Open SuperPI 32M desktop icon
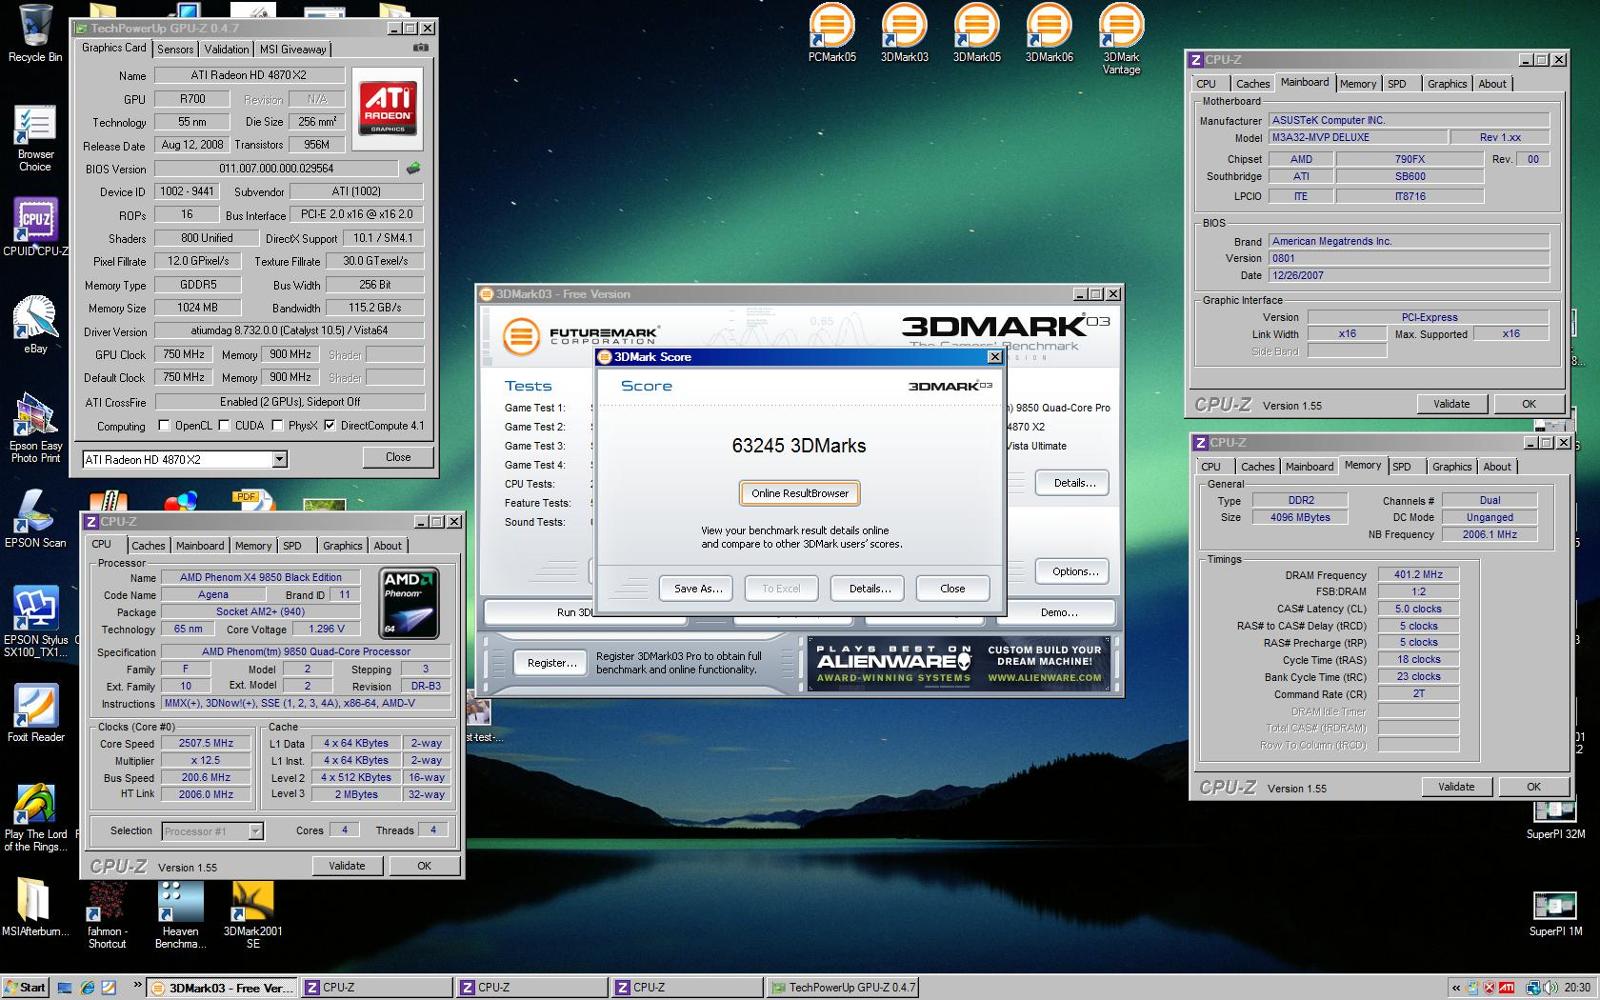The width and height of the screenshot is (1600, 1000). pos(1555,817)
